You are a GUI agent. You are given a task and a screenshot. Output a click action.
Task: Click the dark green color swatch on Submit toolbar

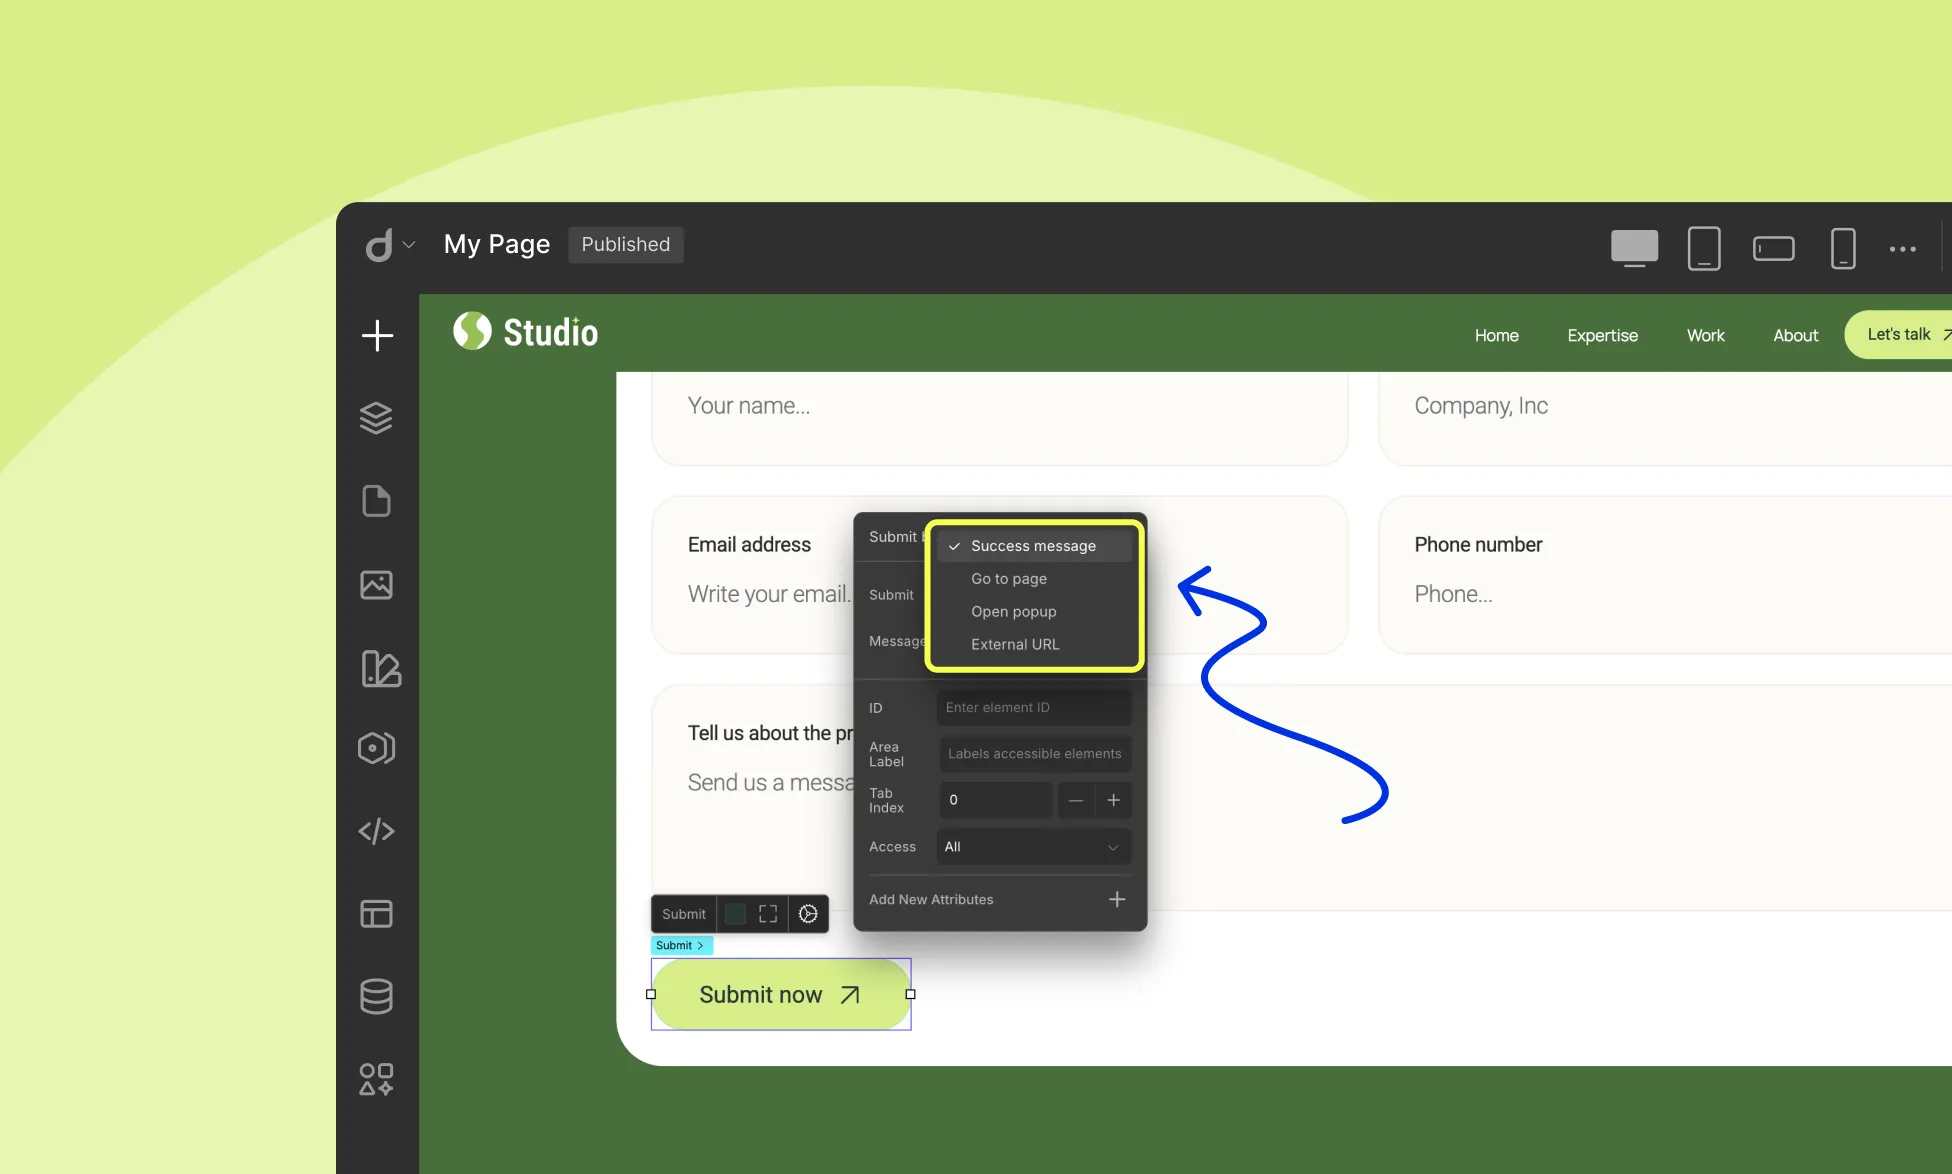point(735,914)
